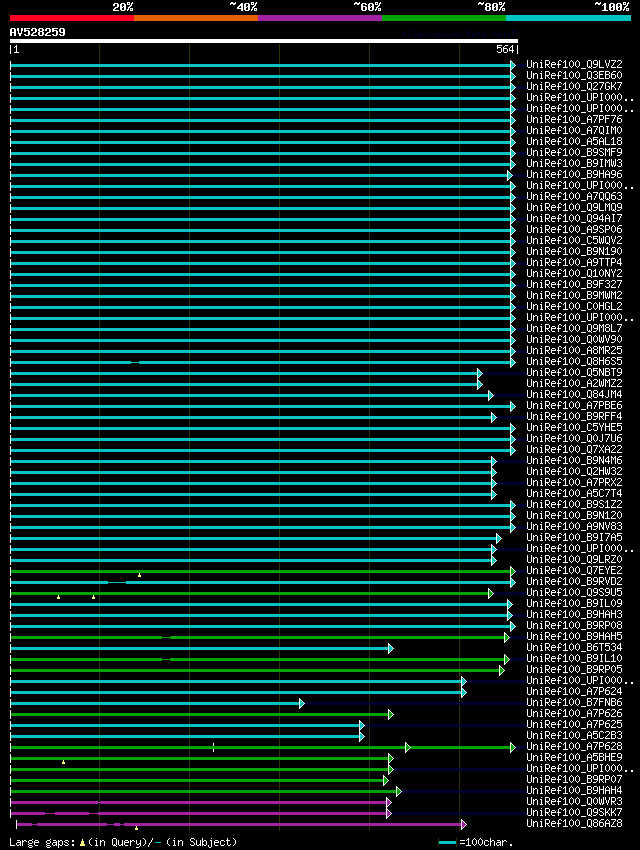Click the green alignment bar for Q9S9U5
Screen dimensions: 640x850
click(x=251, y=594)
